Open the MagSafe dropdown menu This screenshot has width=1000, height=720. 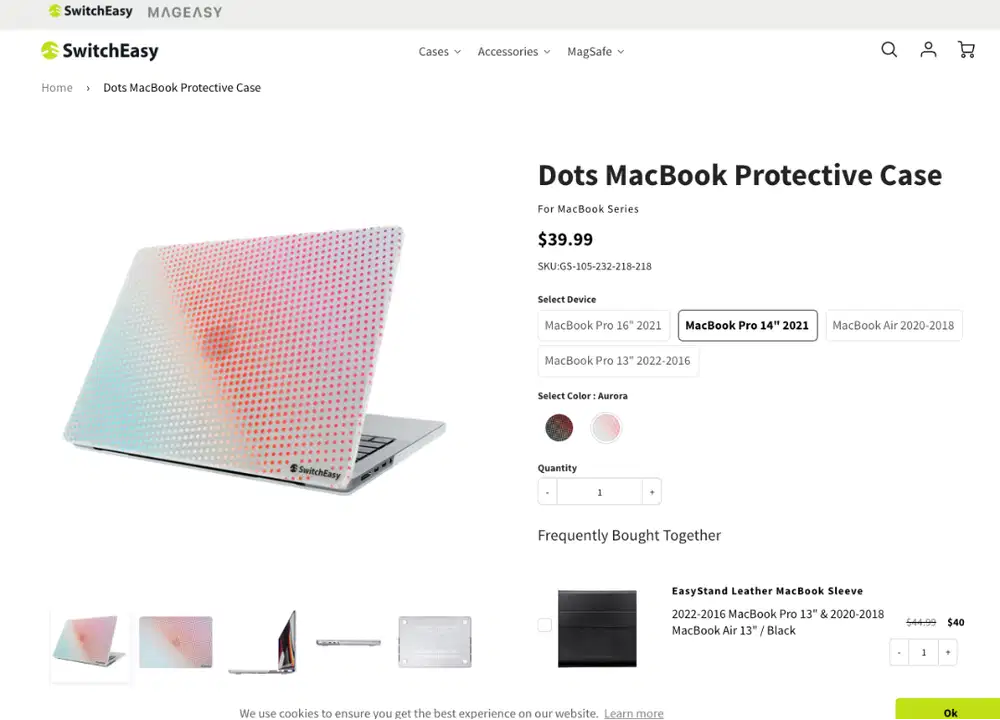coord(594,51)
